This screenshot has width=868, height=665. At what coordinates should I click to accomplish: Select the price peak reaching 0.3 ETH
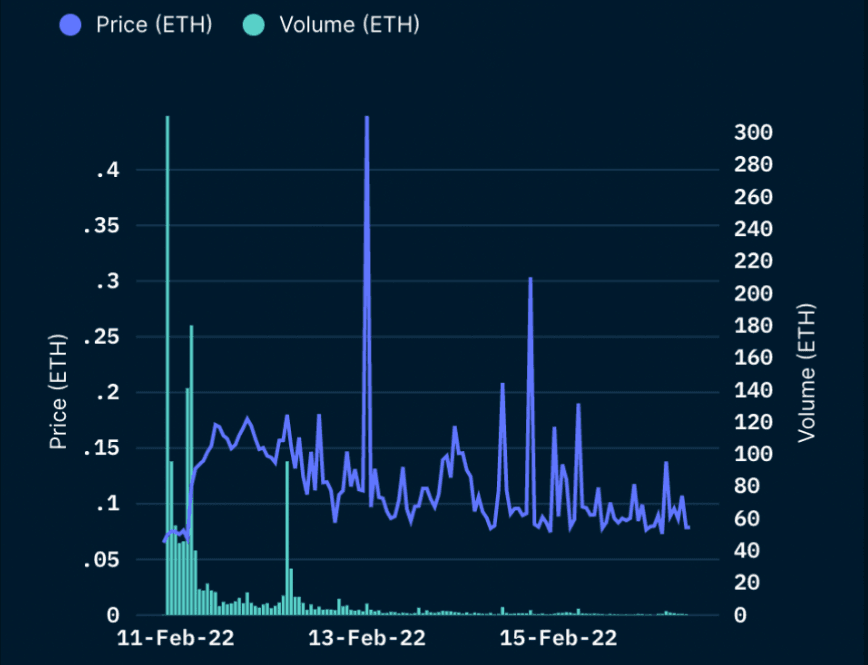(x=530, y=279)
